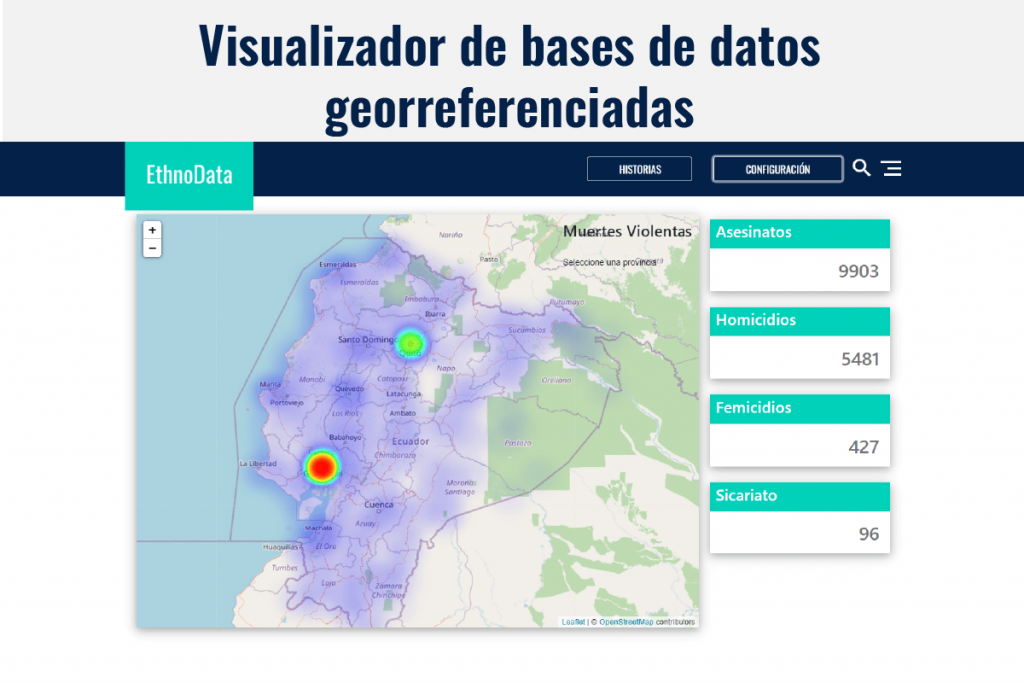
Task: Click the Muertes Violentas map title
Action: tap(627, 231)
